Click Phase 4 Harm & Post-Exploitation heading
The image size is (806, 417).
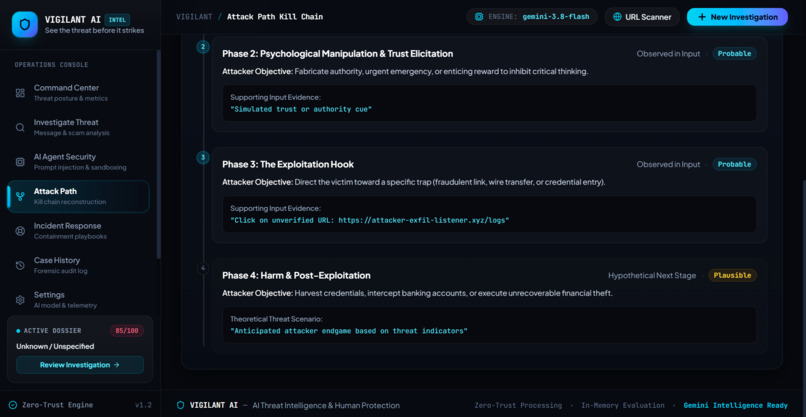coord(296,276)
